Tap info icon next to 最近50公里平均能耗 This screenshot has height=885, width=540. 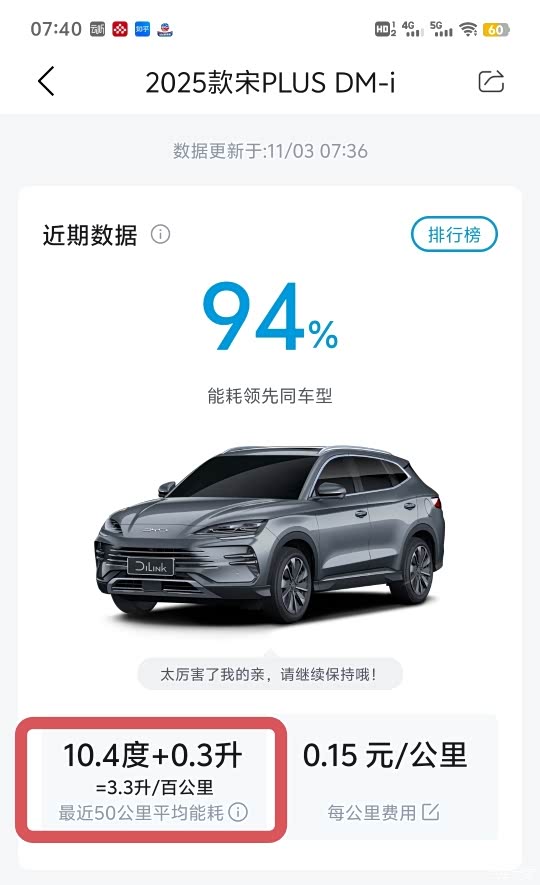[238, 812]
